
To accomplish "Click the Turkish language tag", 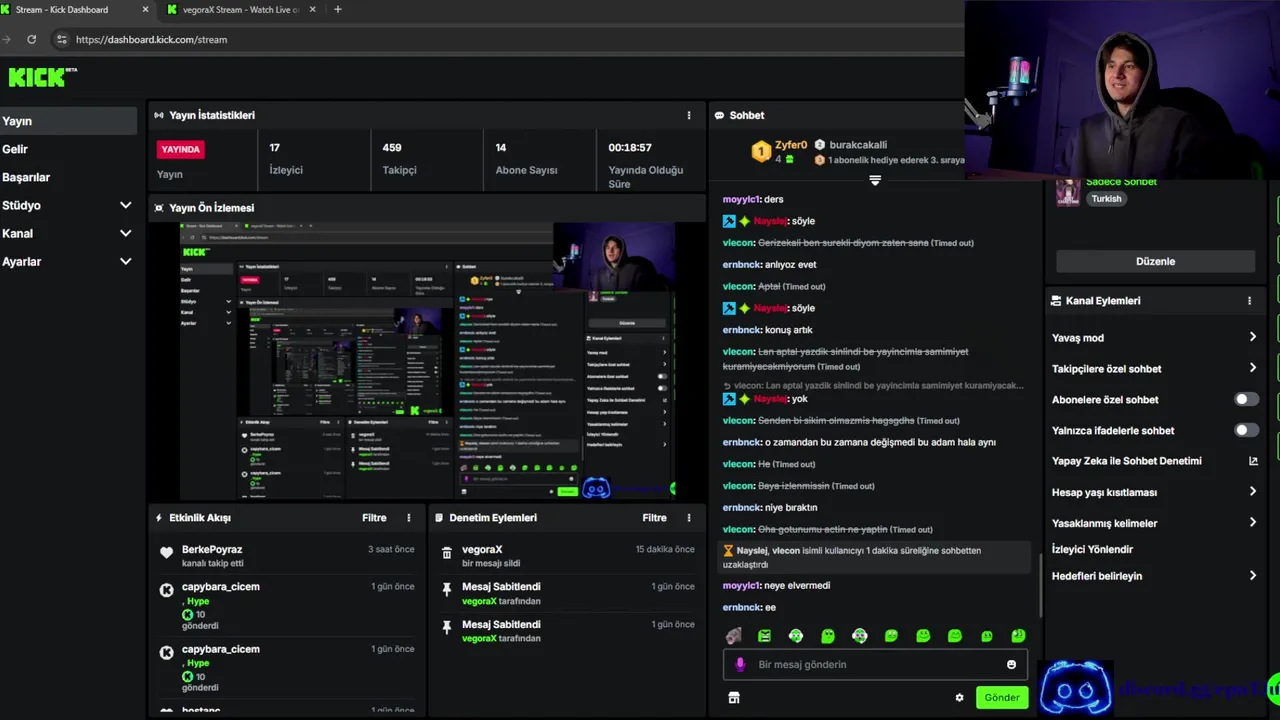I will (1106, 199).
